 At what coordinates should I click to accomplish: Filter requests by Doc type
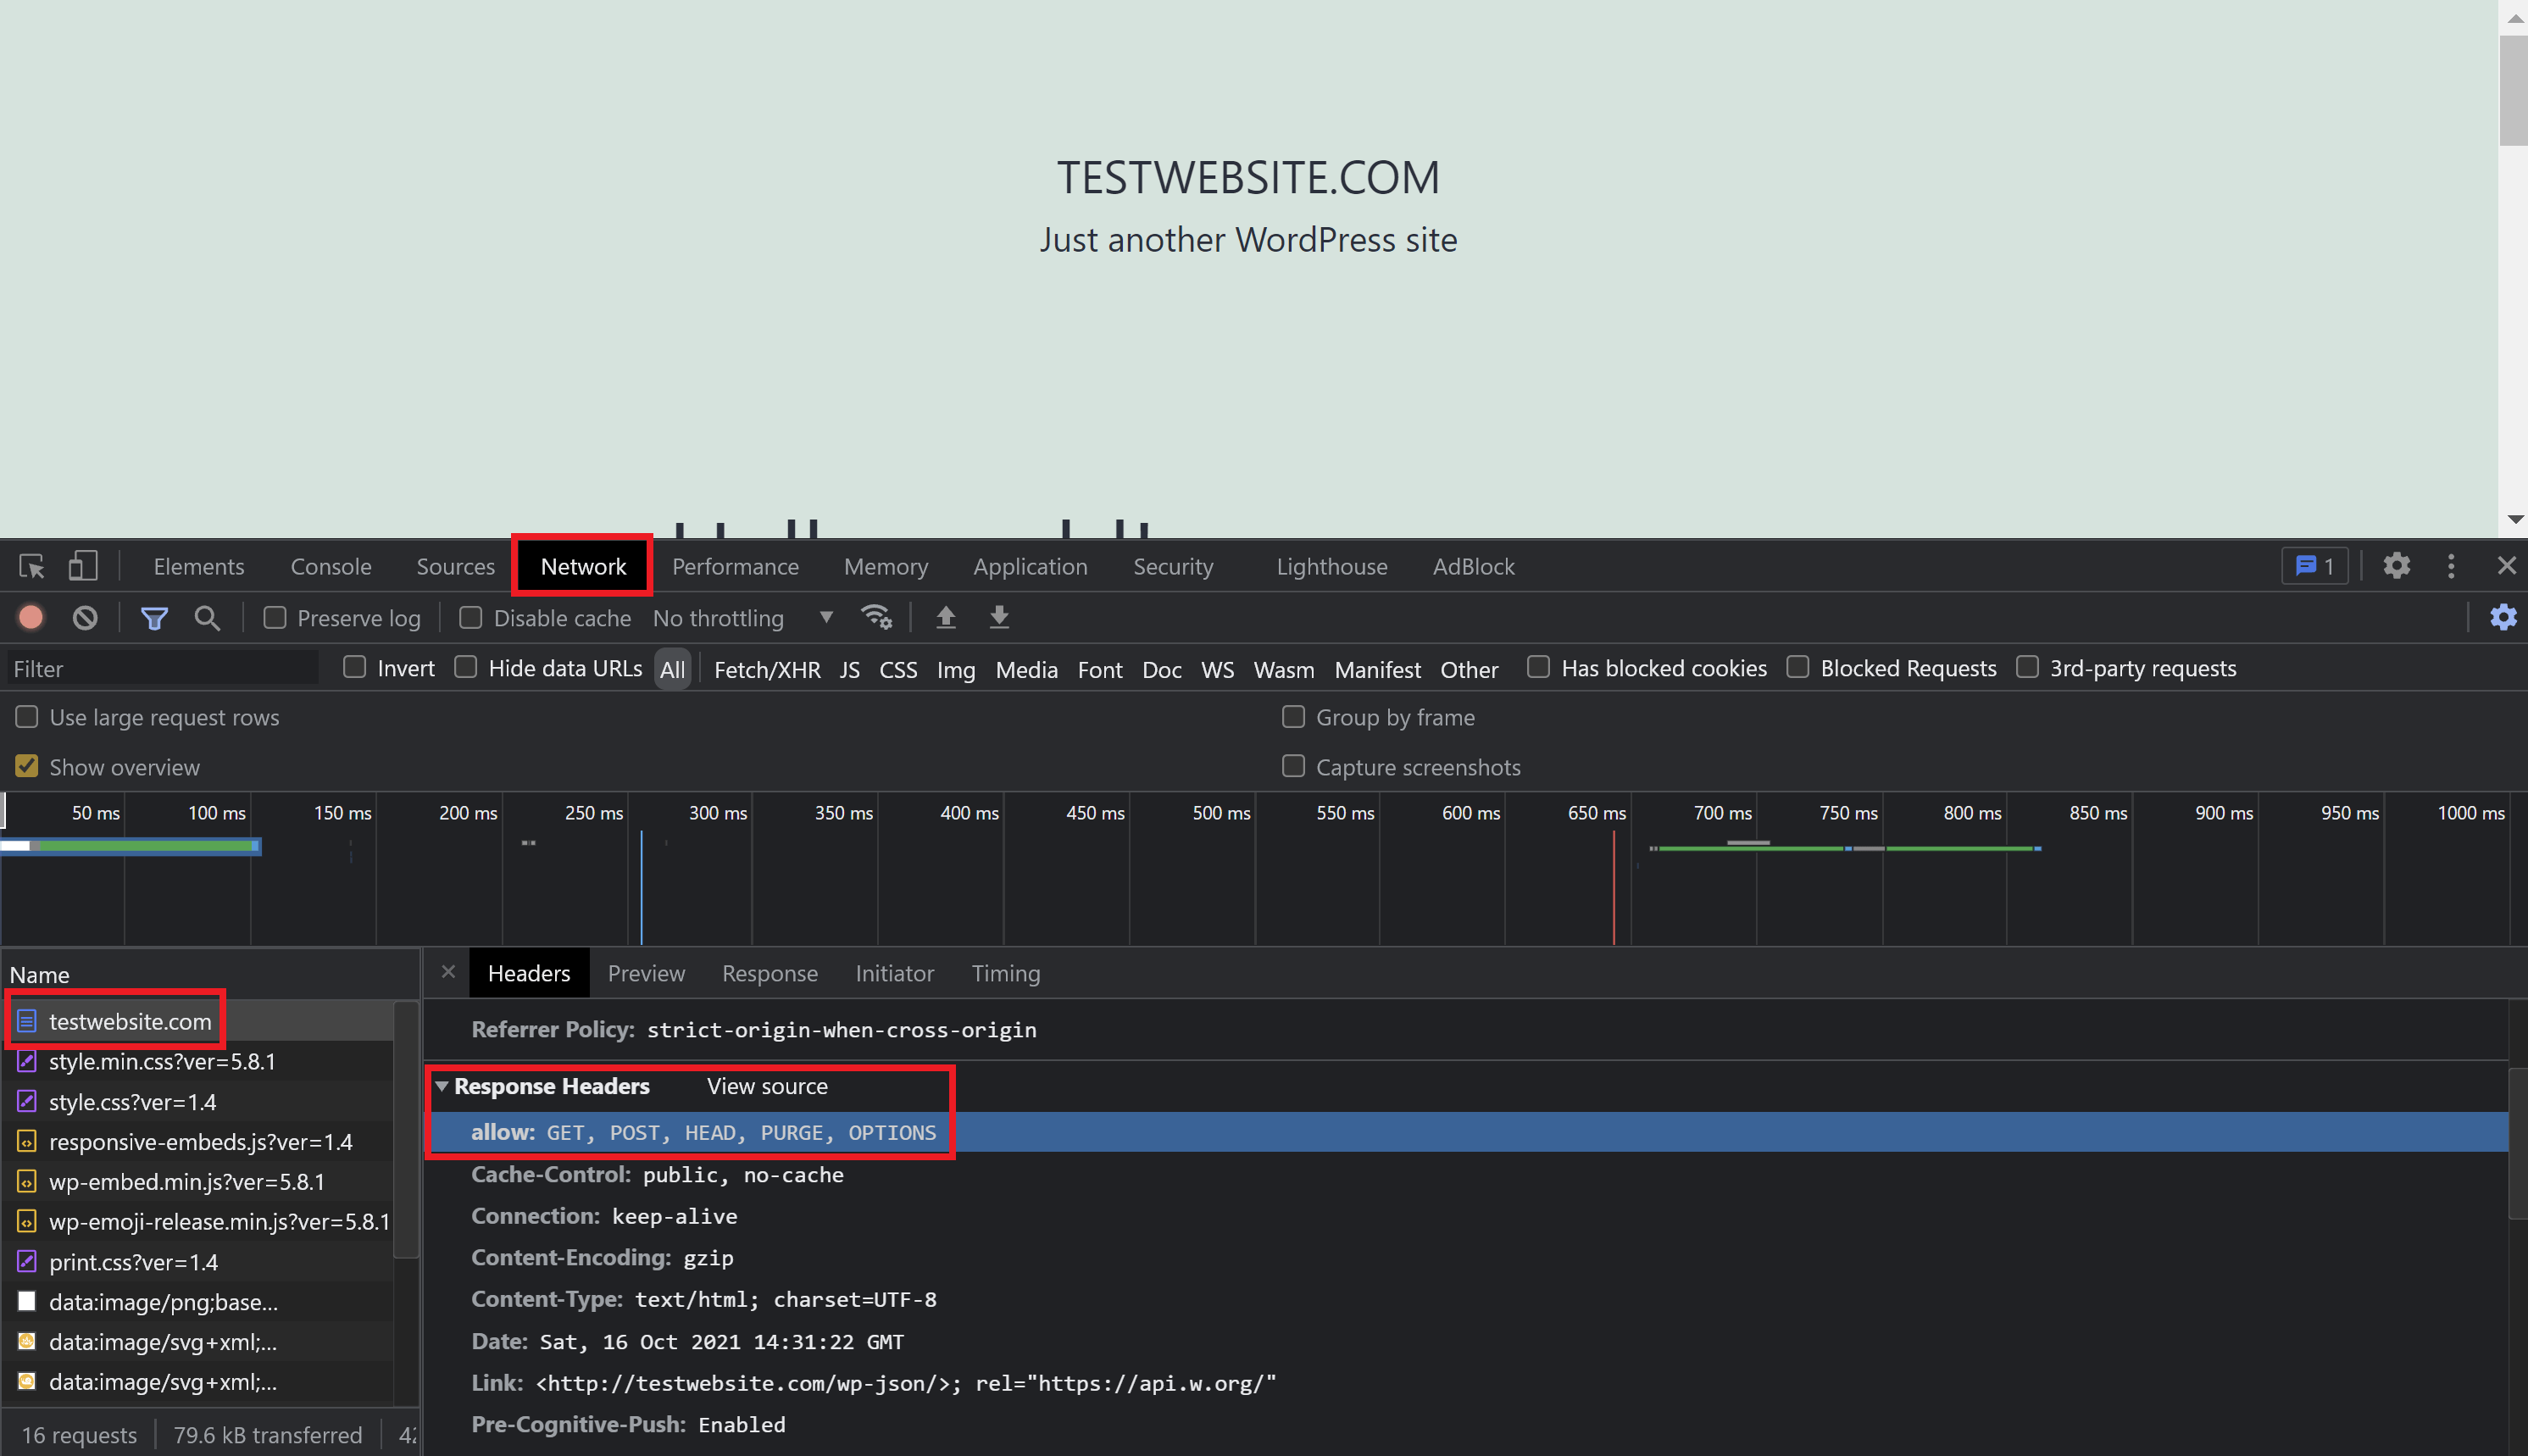(1162, 669)
